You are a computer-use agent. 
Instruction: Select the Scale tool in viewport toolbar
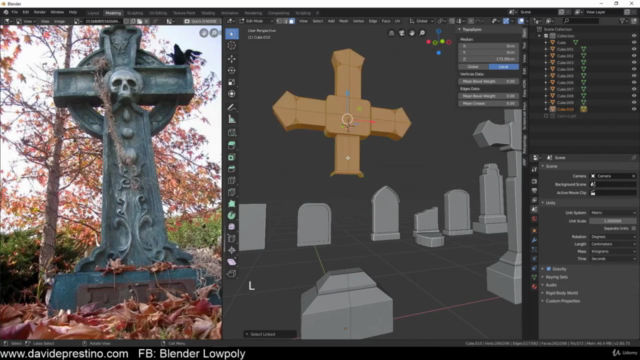point(231,82)
